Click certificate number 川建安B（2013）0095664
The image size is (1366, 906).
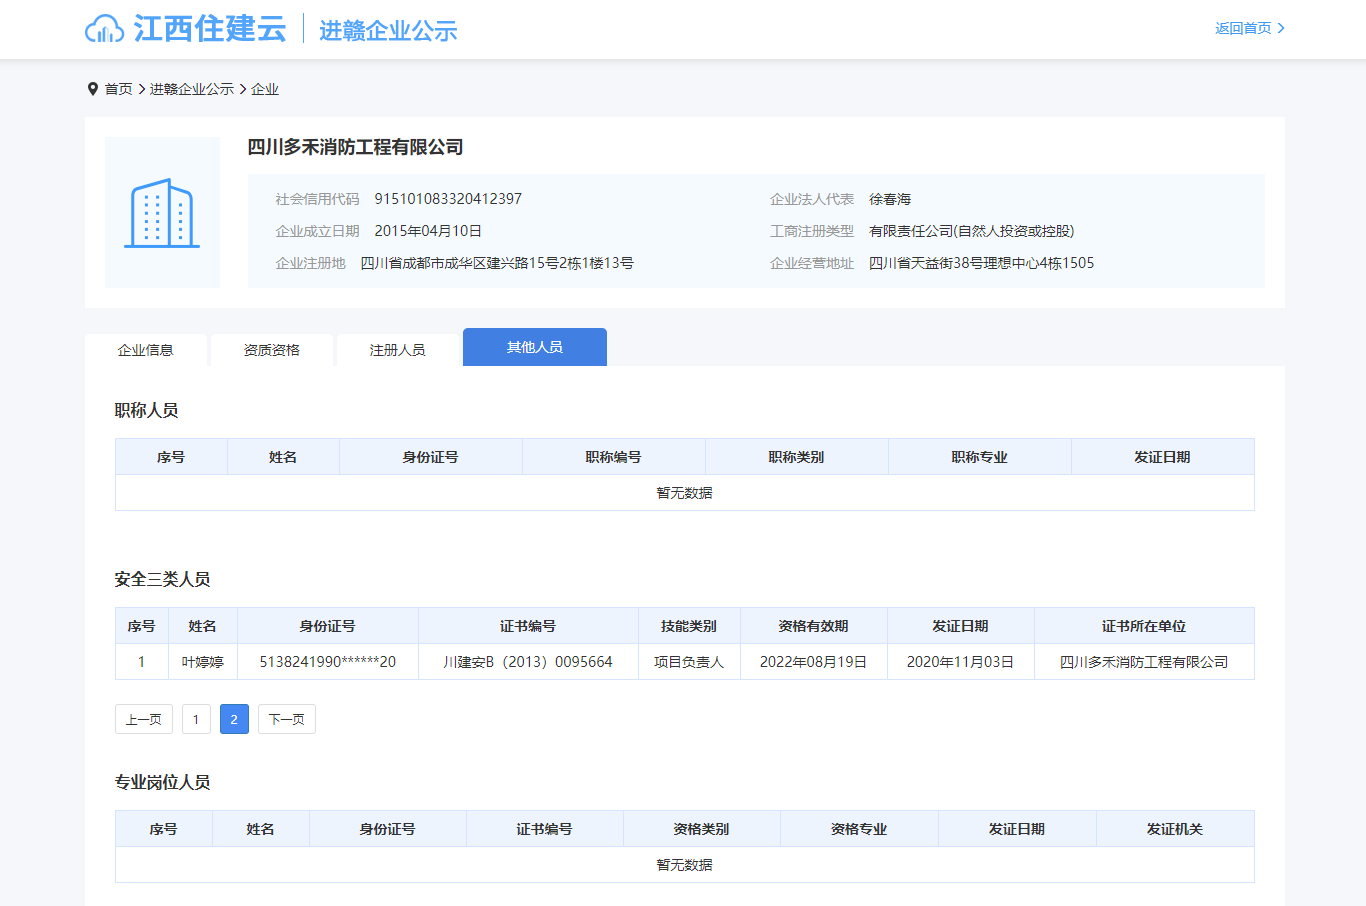(x=528, y=662)
